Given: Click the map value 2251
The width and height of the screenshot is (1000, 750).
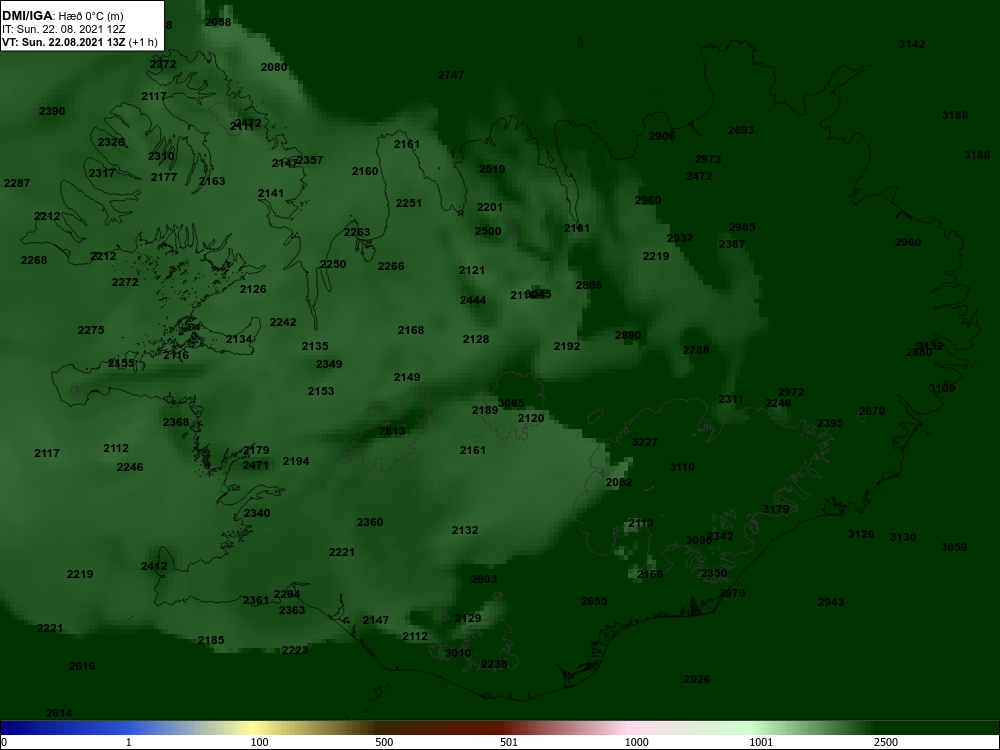Looking at the screenshot, I should 408,203.
